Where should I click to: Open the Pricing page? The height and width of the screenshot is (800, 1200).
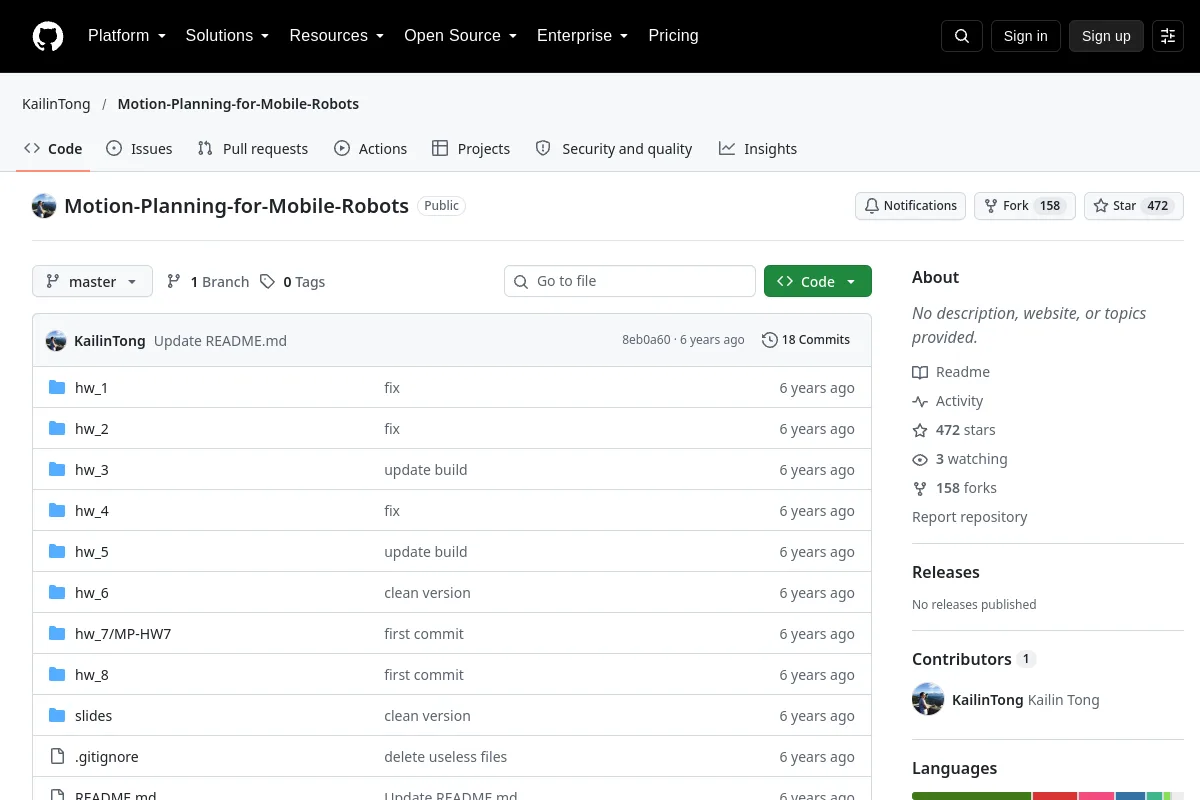[673, 36]
